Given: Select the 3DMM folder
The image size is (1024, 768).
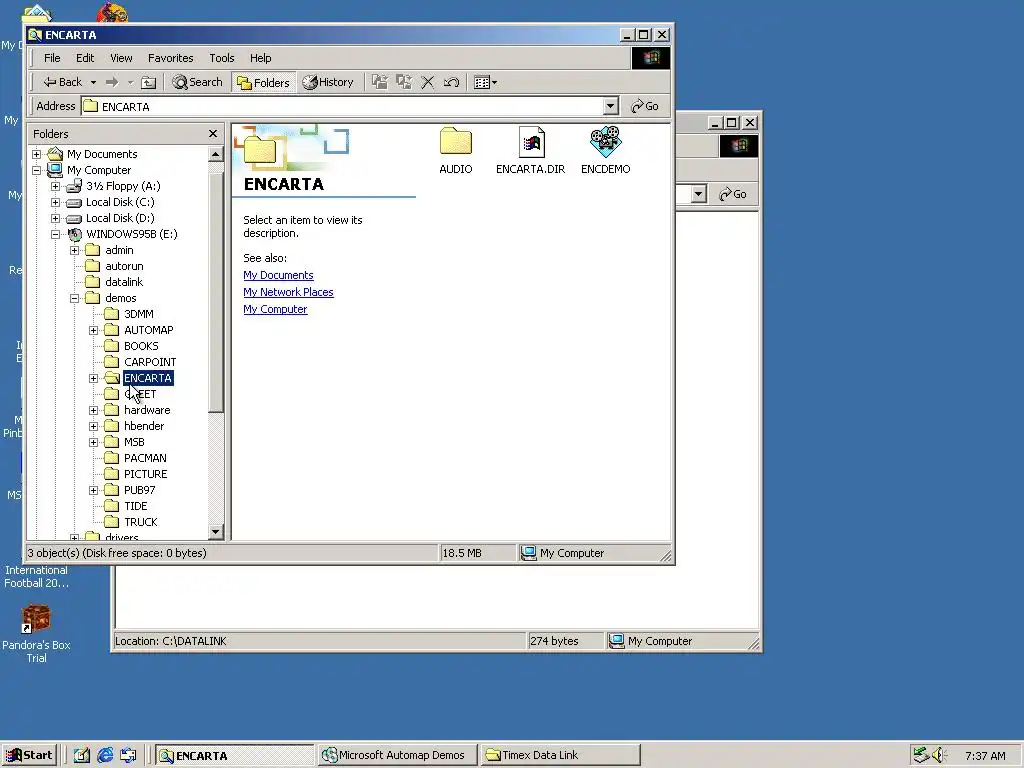Looking at the screenshot, I should point(138,314).
